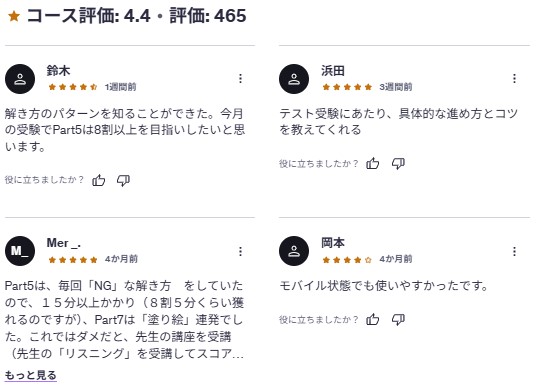Open the three-dot menu on 岡本's review
538x390 pixels.
click(x=514, y=251)
